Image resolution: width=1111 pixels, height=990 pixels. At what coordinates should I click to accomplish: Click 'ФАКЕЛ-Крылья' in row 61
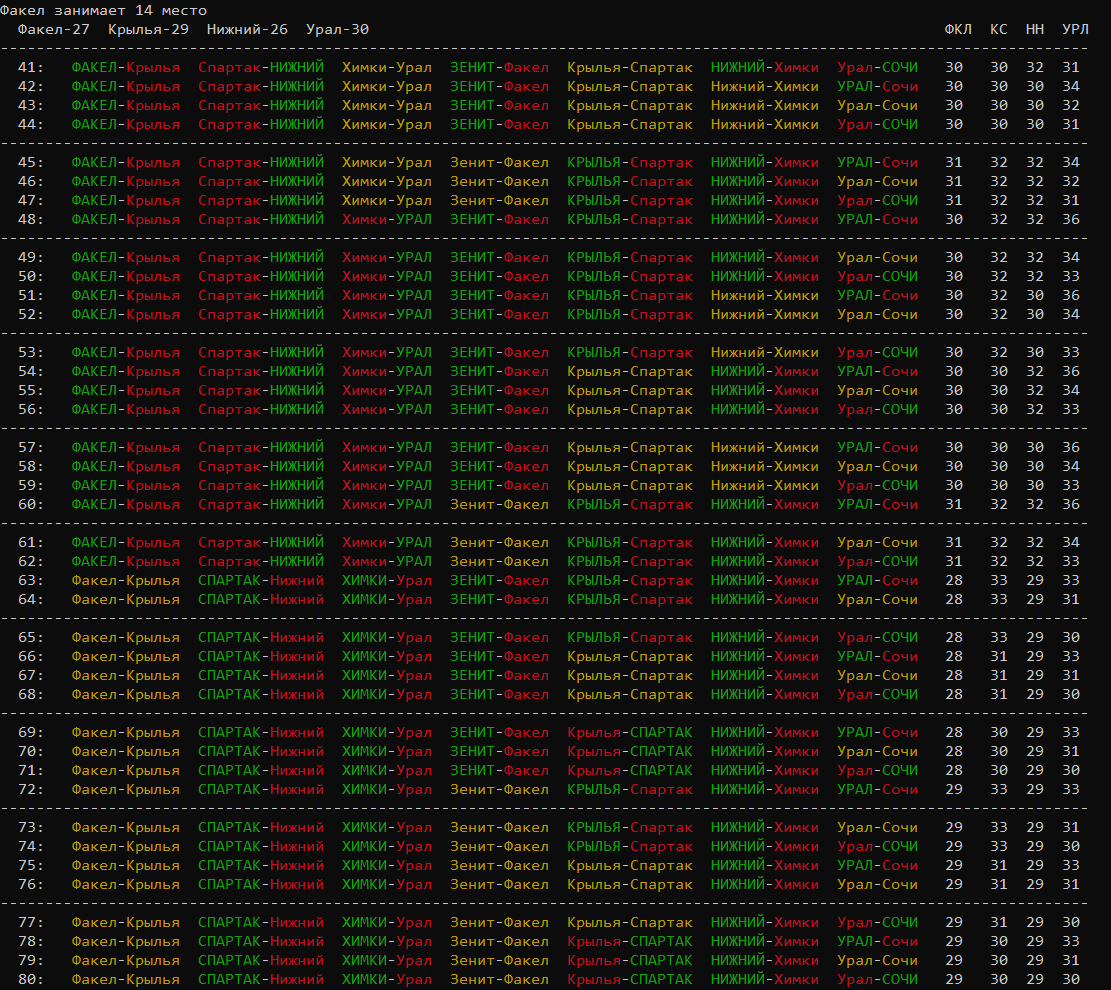point(125,542)
